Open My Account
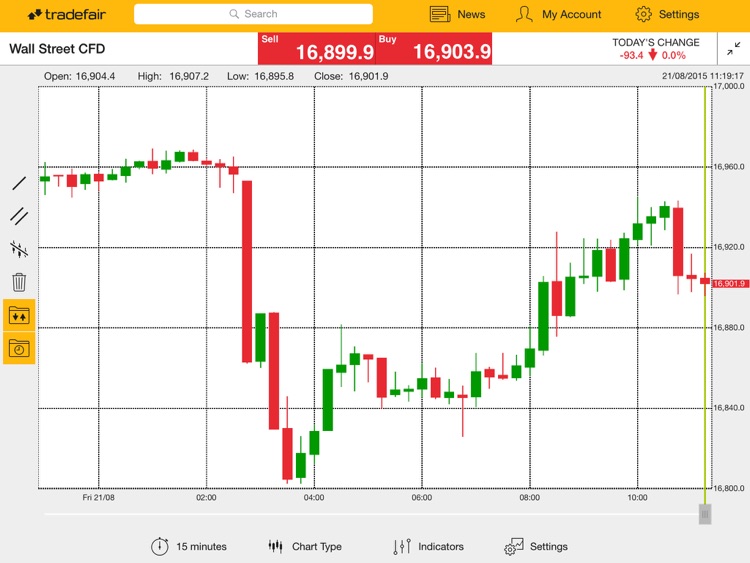The image size is (750, 563). [558, 14]
